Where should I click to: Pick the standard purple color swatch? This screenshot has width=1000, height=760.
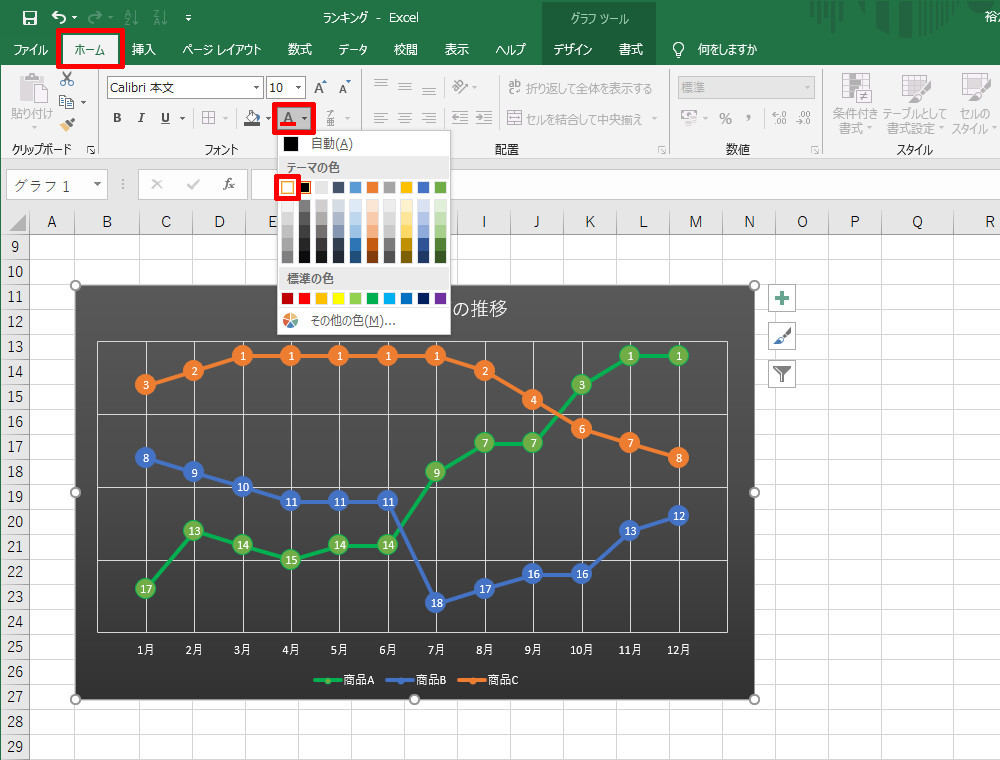point(440,298)
